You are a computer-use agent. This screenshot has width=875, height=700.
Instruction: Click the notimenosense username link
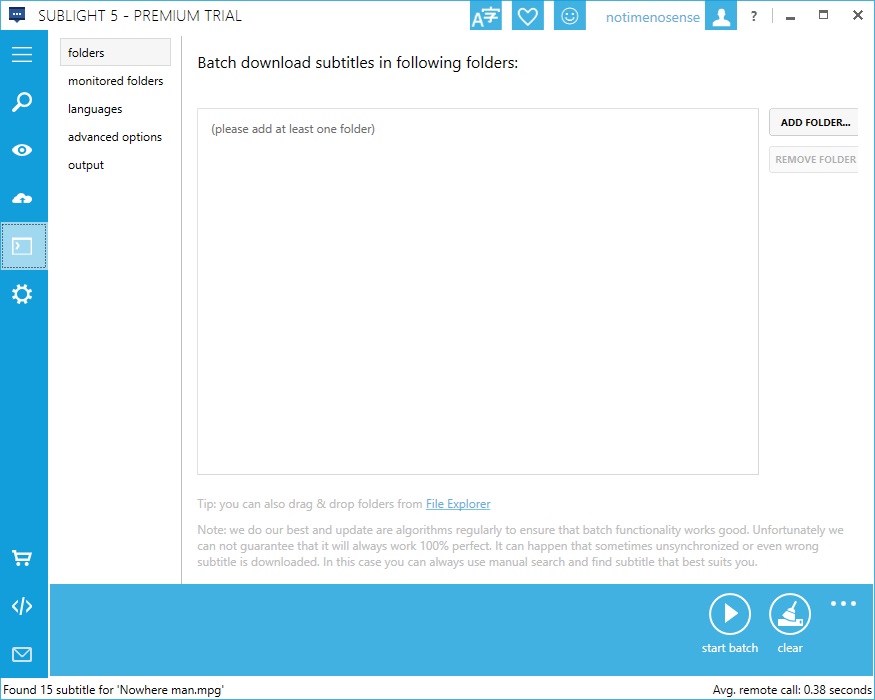coord(652,17)
